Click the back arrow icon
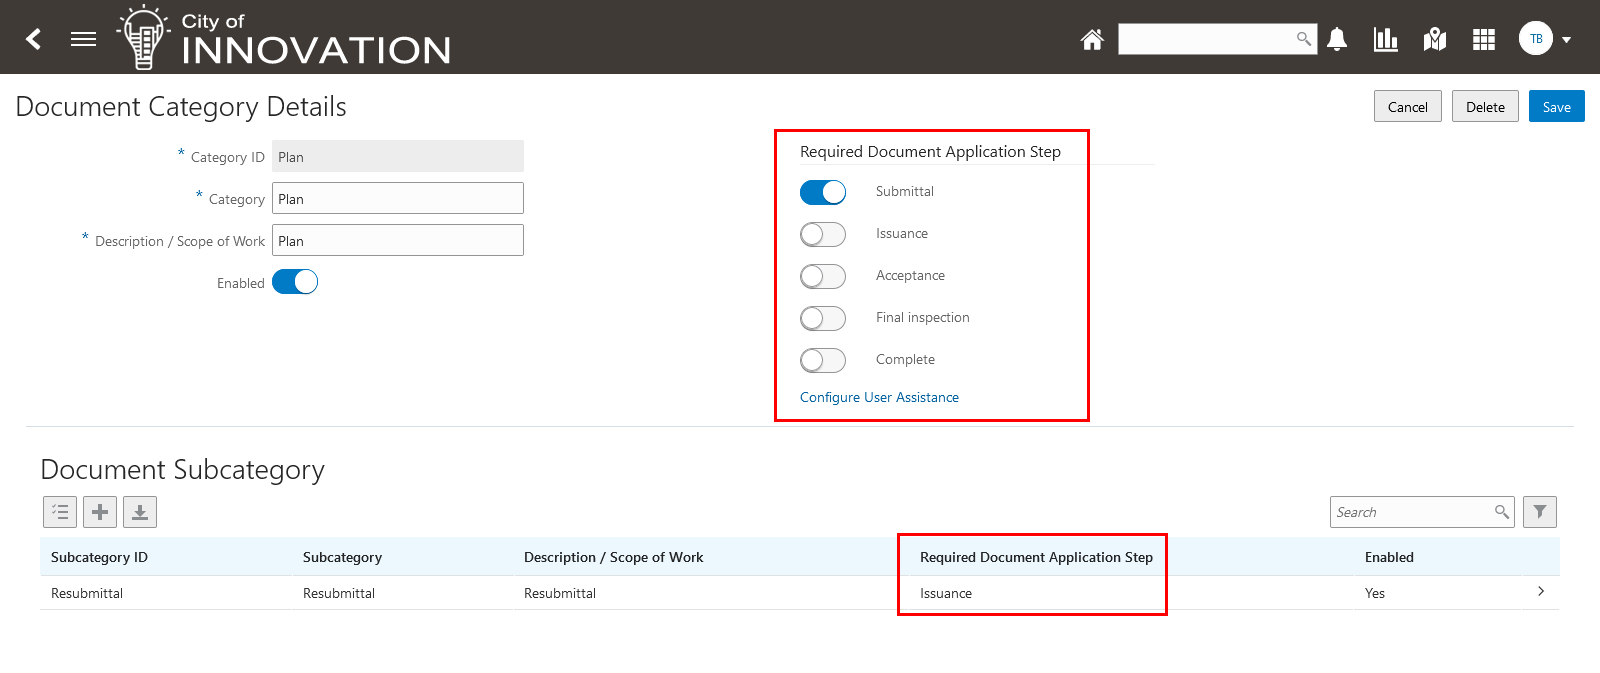The height and width of the screenshot is (673, 1600). point(34,39)
